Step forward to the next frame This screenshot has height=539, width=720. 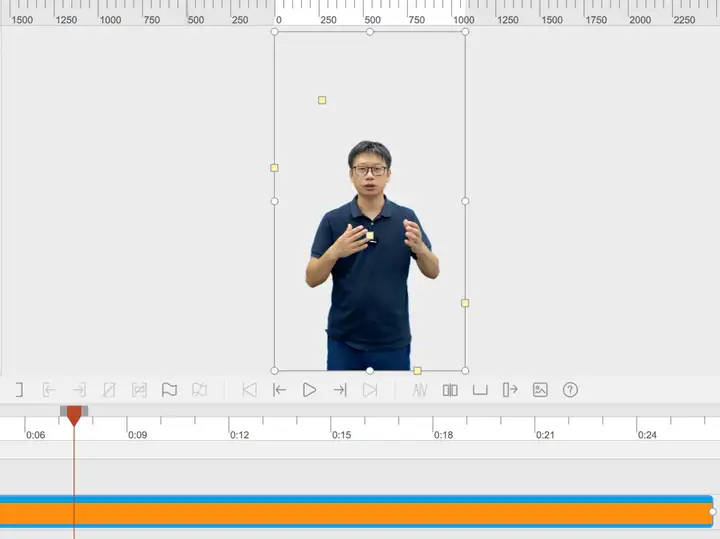coord(340,390)
